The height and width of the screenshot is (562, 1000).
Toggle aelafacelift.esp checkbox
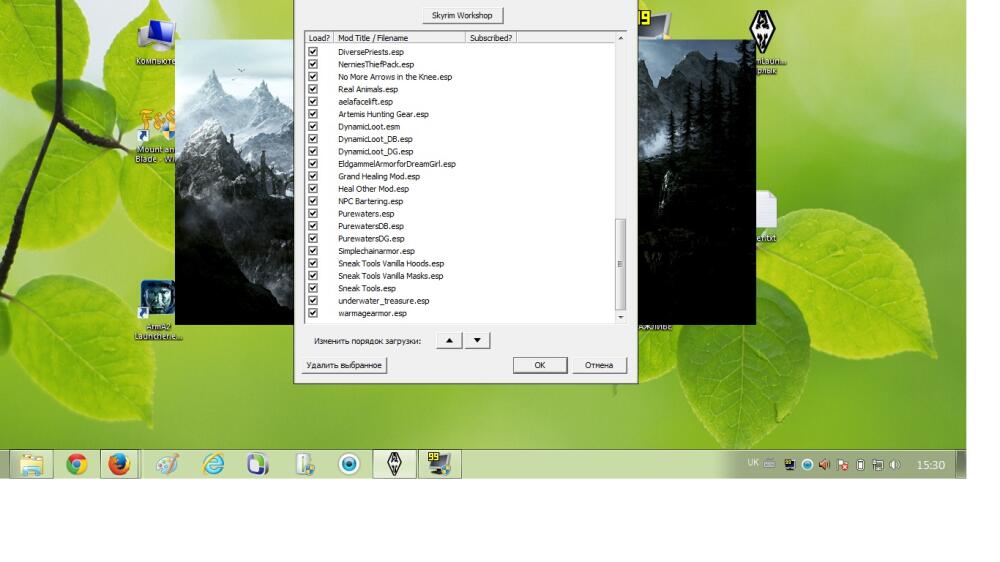(313, 101)
